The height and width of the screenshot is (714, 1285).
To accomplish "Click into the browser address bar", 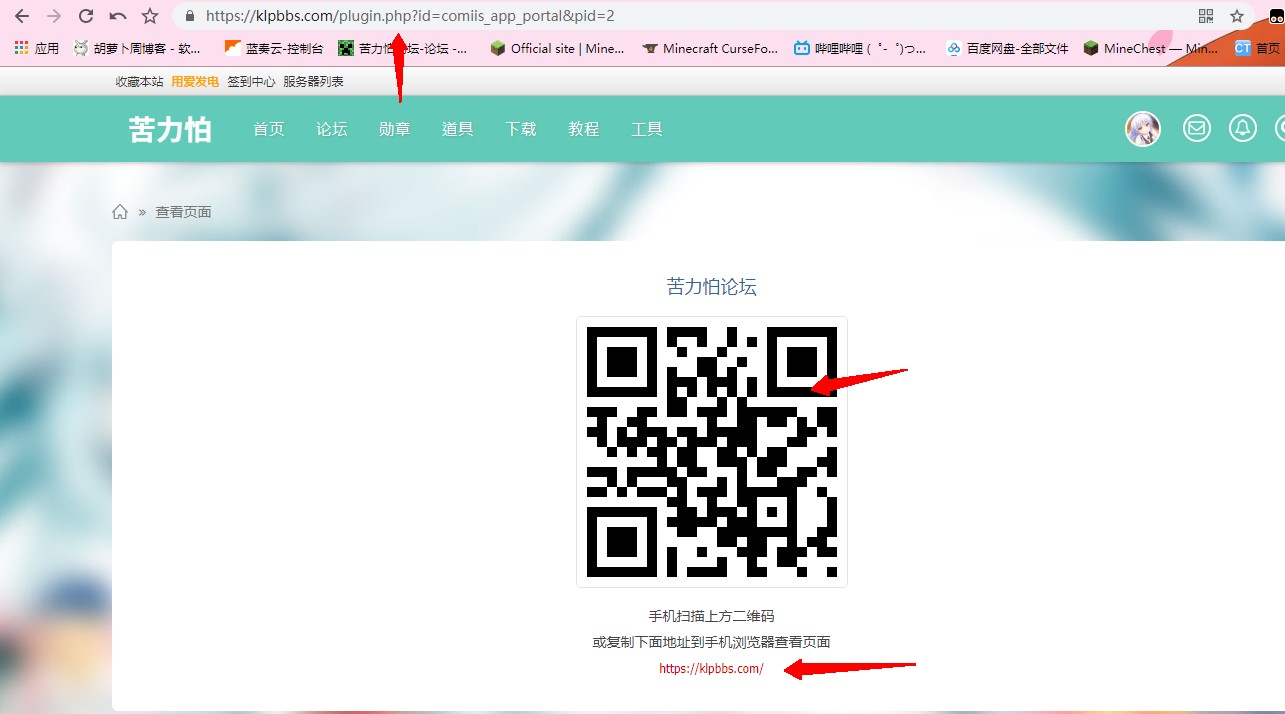I will [690, 16].
